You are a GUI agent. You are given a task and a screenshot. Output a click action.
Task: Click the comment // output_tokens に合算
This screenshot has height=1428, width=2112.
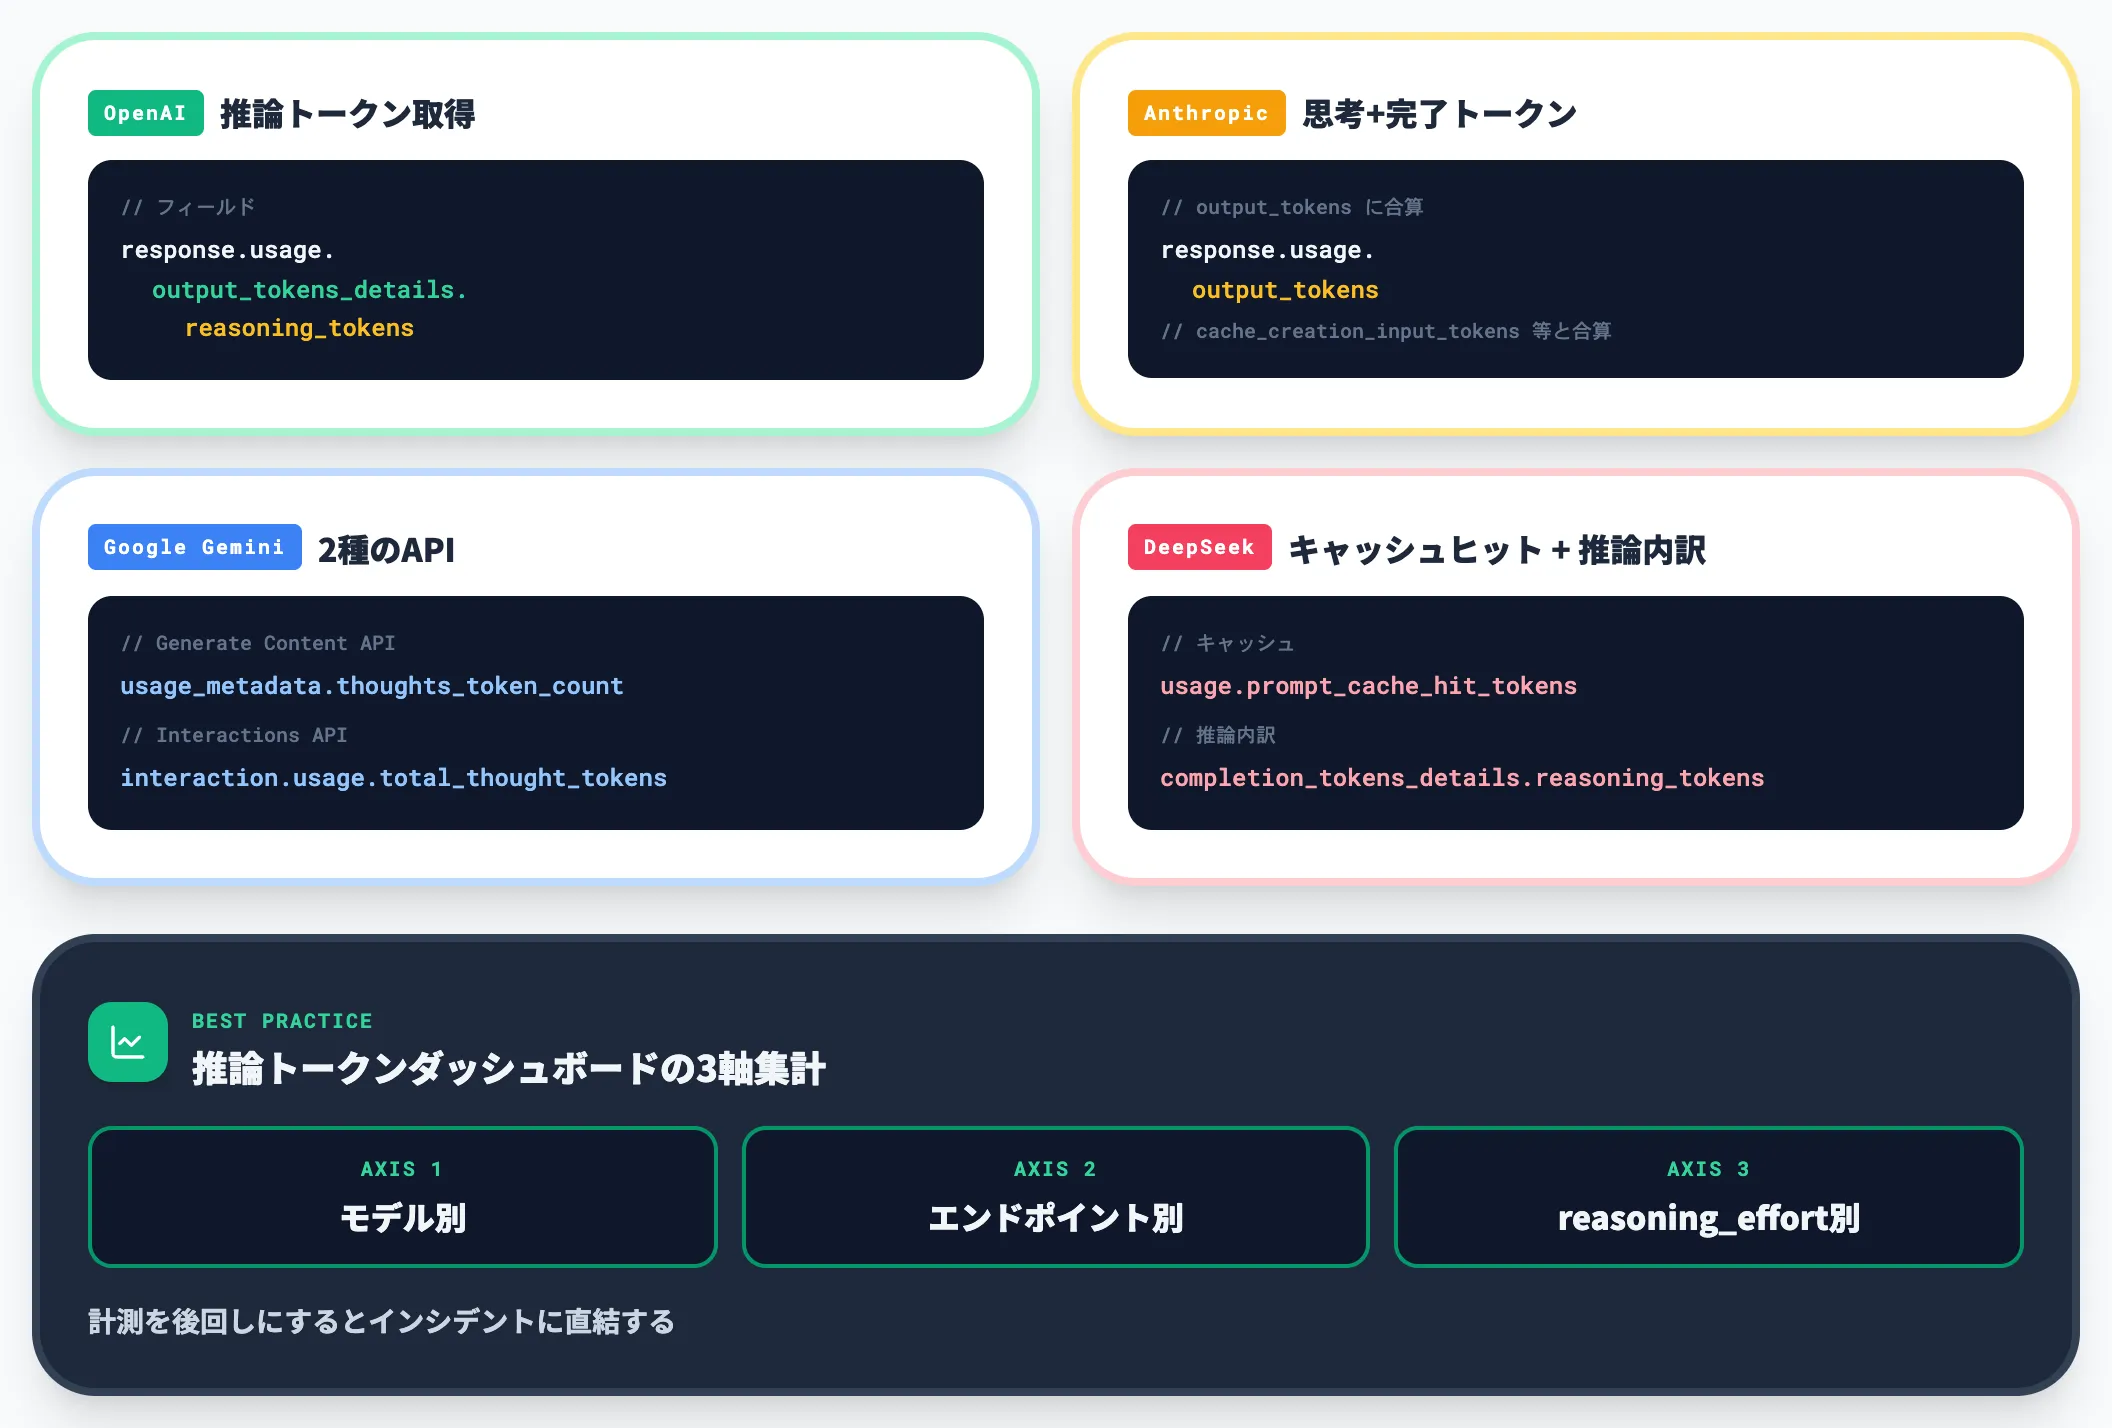1292,207
